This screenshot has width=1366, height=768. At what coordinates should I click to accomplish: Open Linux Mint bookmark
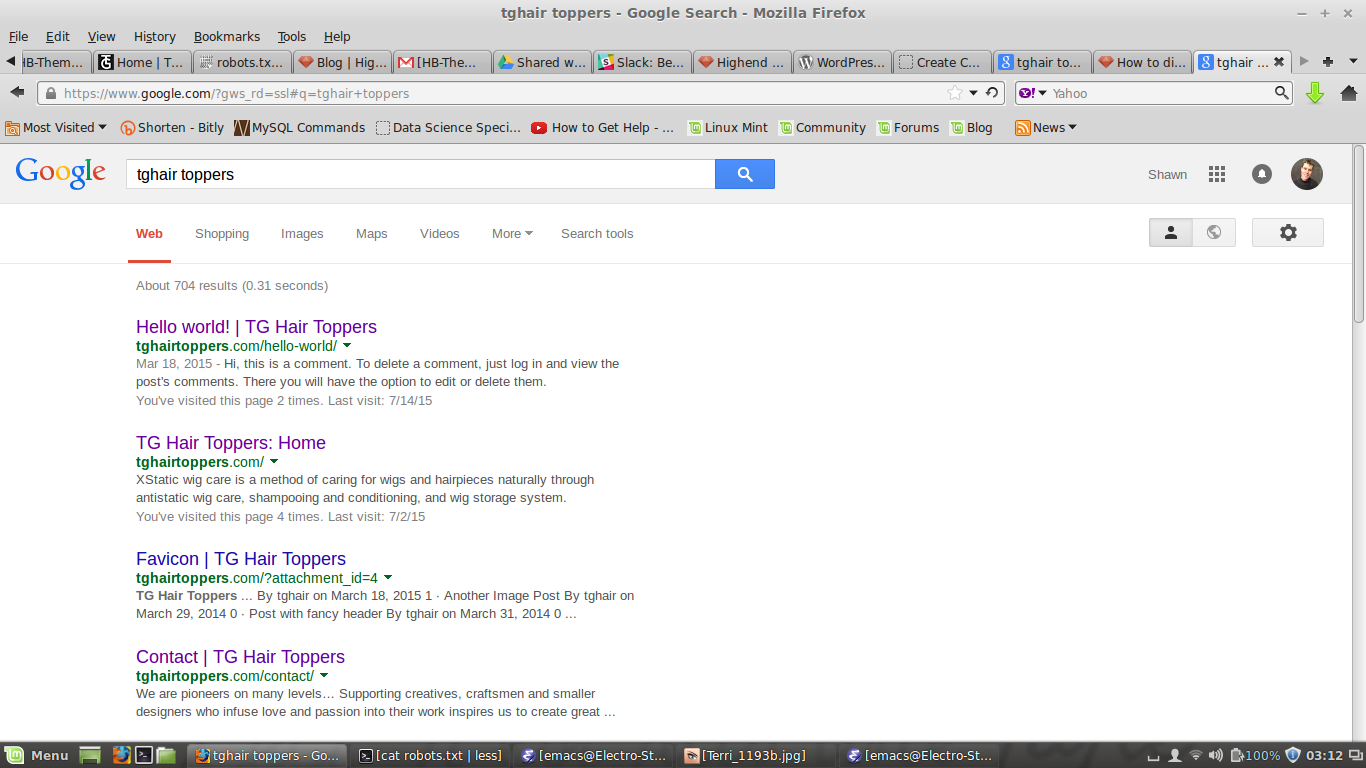[728, 127]
